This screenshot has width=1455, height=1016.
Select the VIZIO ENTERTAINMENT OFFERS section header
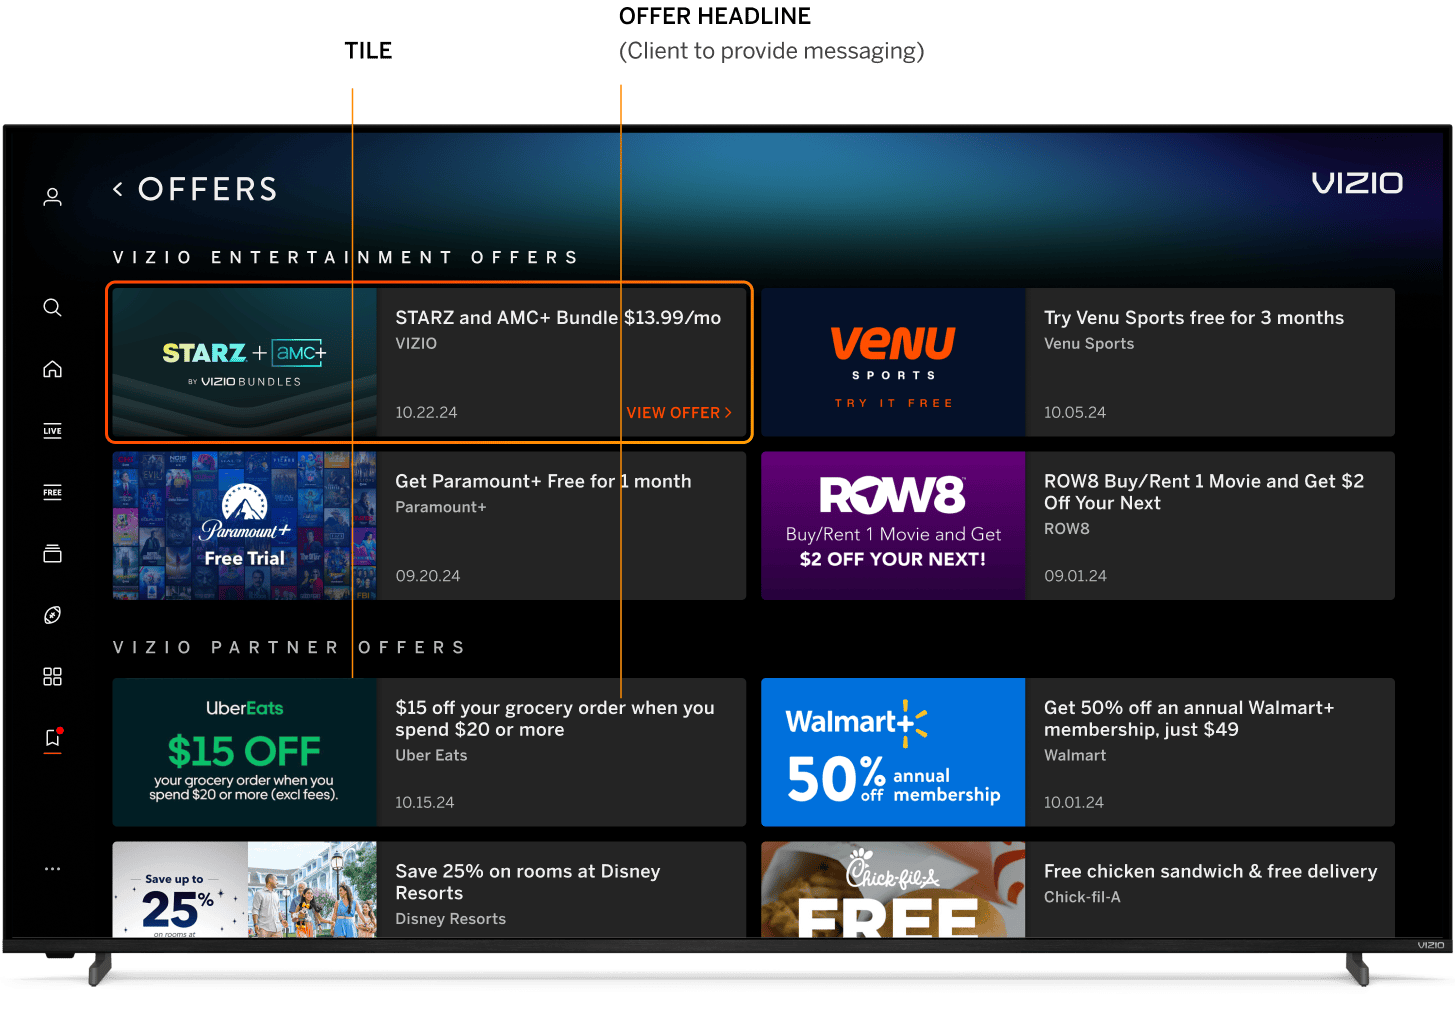[344, 257]
